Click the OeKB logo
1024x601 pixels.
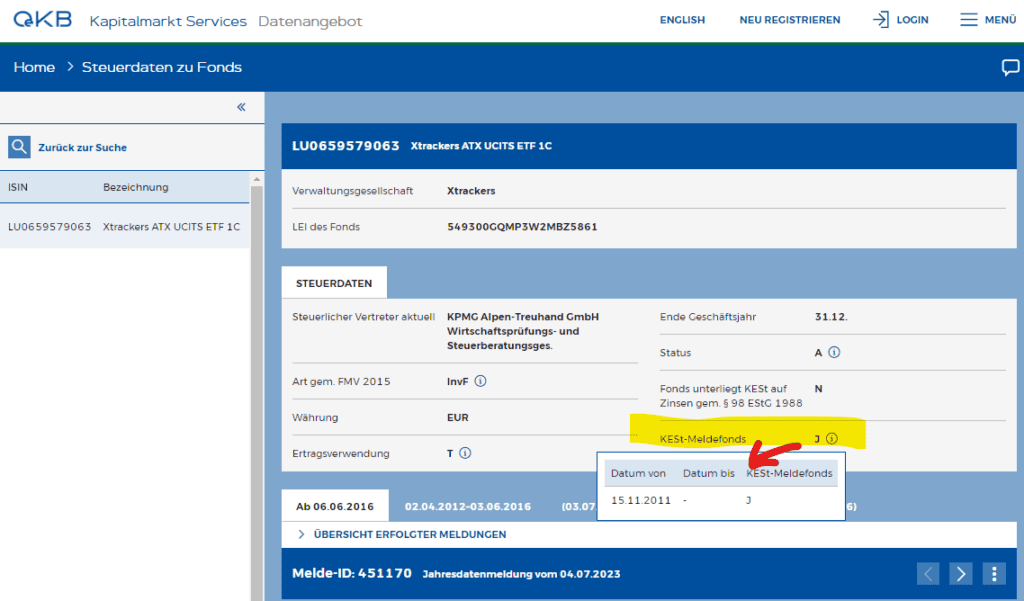pos(42,20)
